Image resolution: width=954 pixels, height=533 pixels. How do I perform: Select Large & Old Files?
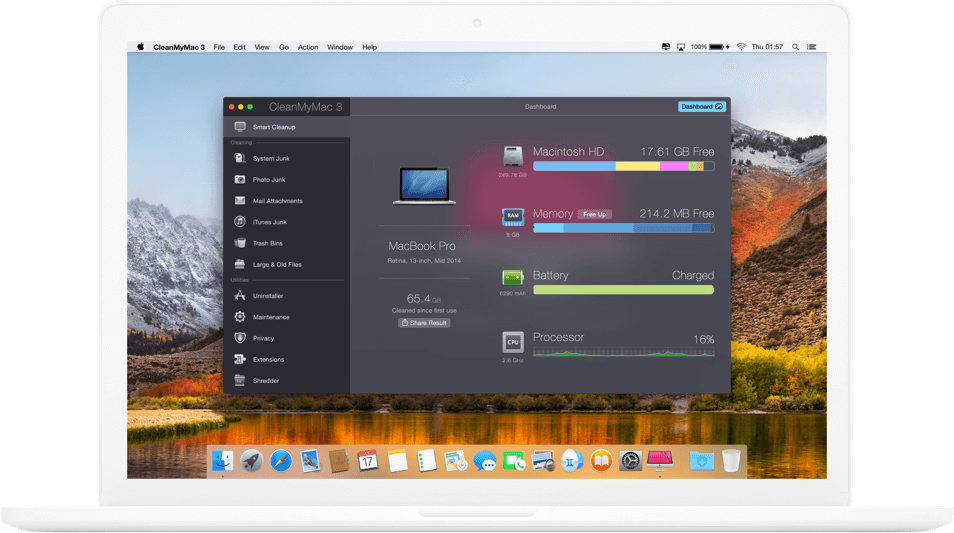pos(276,265)
